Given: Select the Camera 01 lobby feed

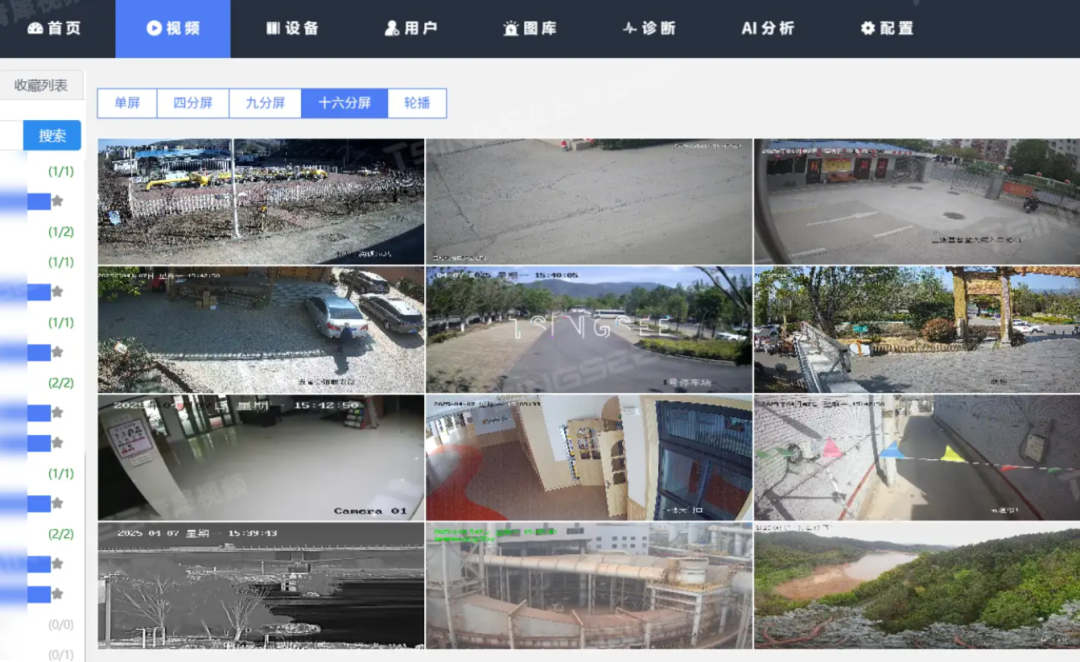Looking at the screenshot, I should point(261,457).
